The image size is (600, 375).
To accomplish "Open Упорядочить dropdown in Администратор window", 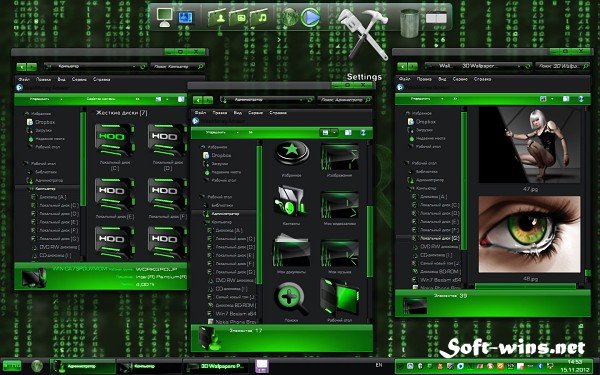I will click(x=222, y=132).
